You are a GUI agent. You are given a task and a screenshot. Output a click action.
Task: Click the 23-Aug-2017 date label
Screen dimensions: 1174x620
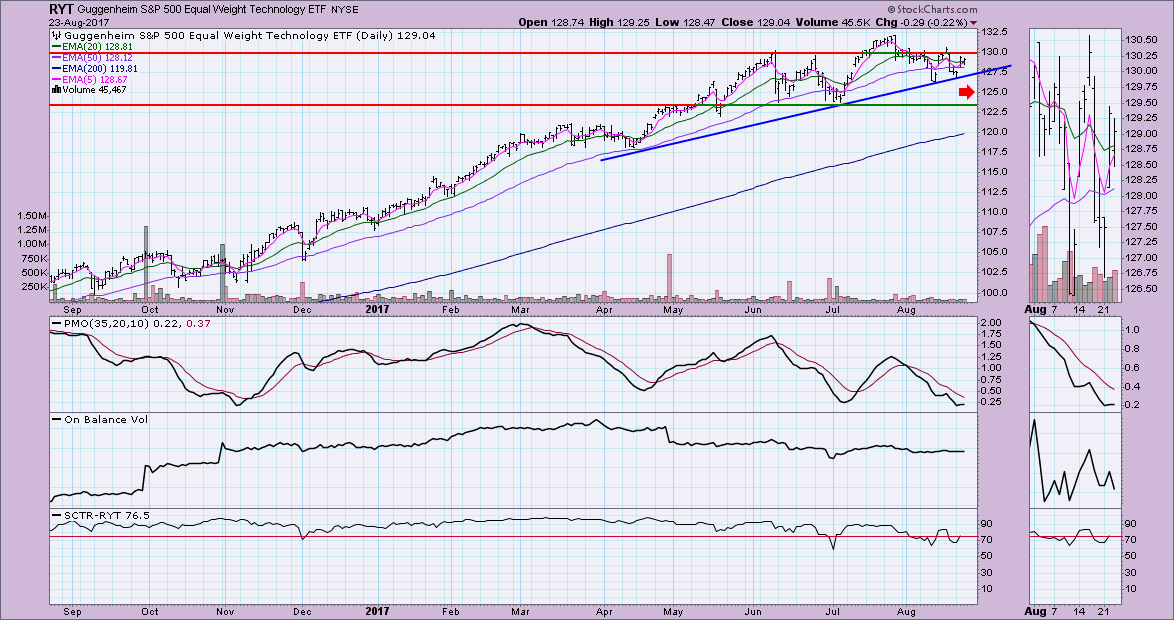pyautogui.click(x=80, y=22)
